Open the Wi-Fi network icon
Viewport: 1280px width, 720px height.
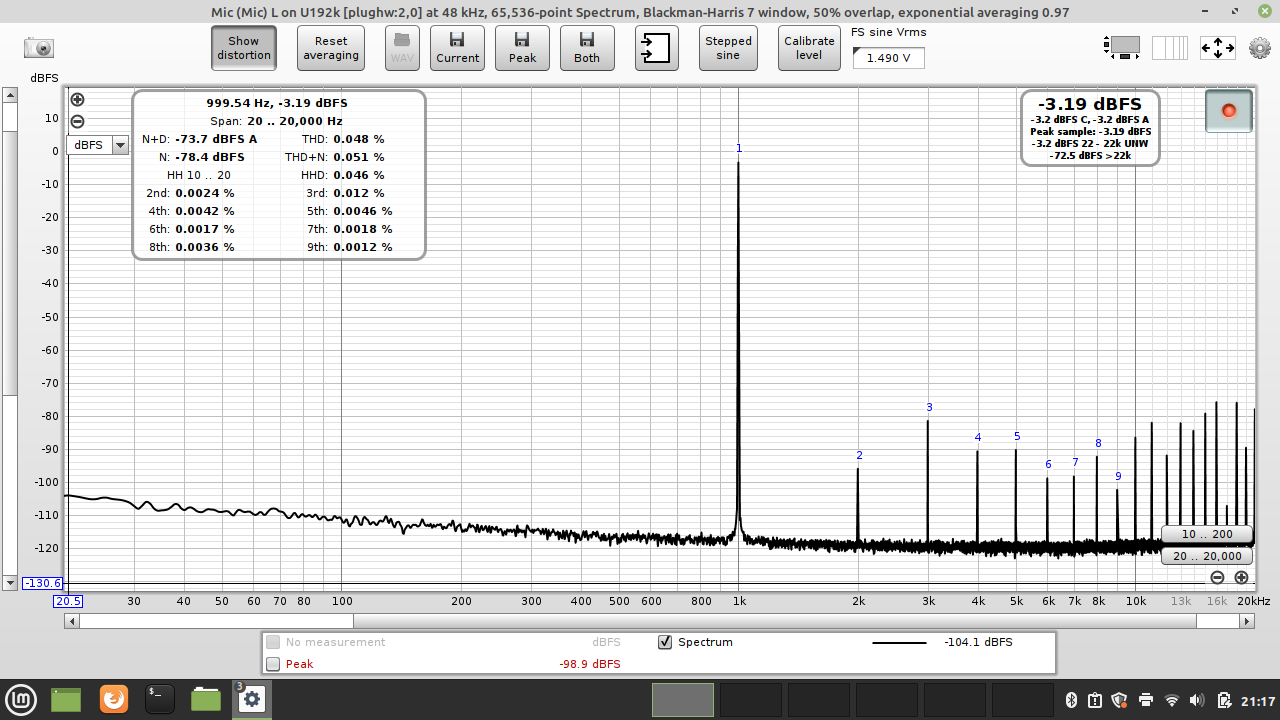[x=1172, y=699]
